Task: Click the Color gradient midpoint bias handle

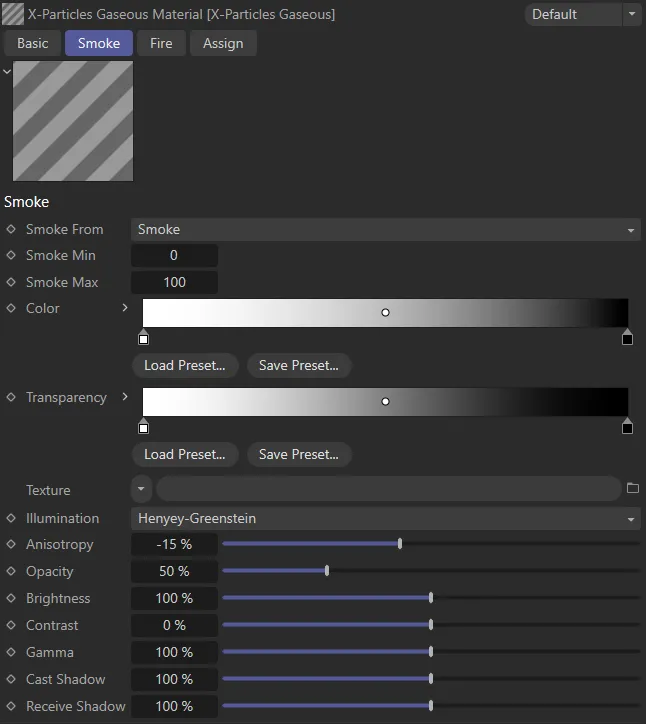Action: click(x=385, y=313)
